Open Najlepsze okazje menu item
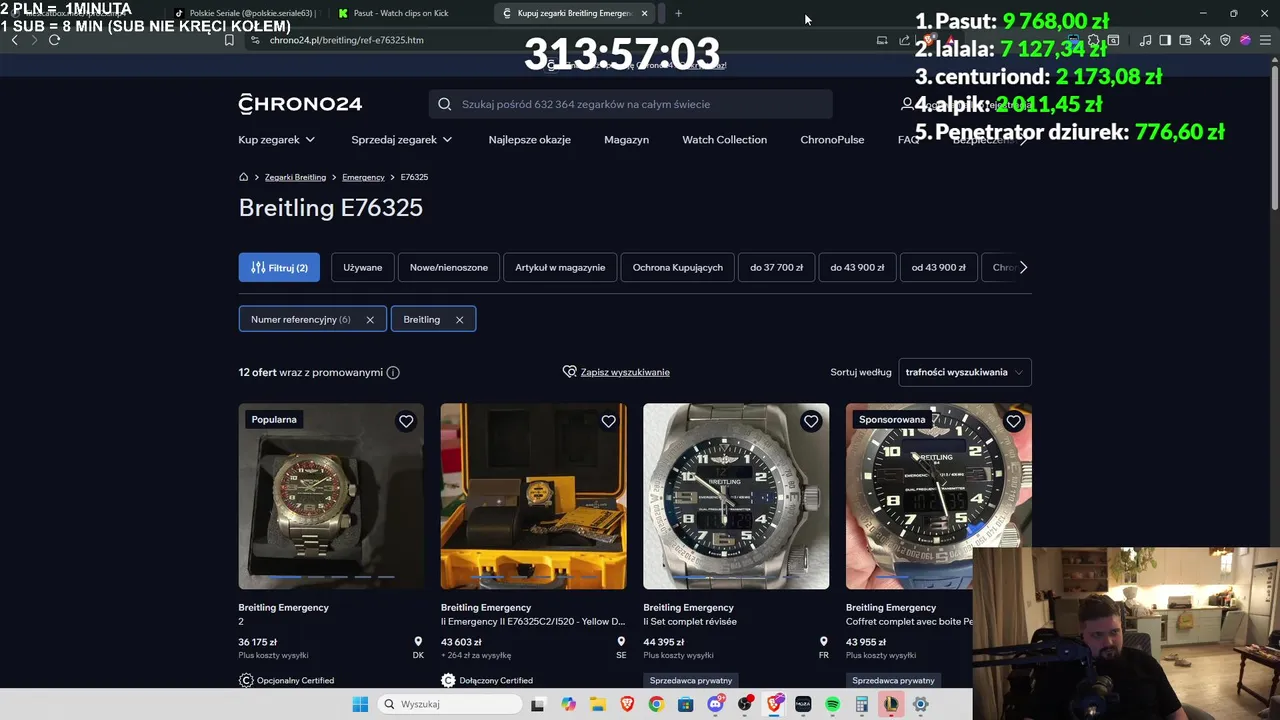Screen dimensions: 1280x720 (529, 139)
